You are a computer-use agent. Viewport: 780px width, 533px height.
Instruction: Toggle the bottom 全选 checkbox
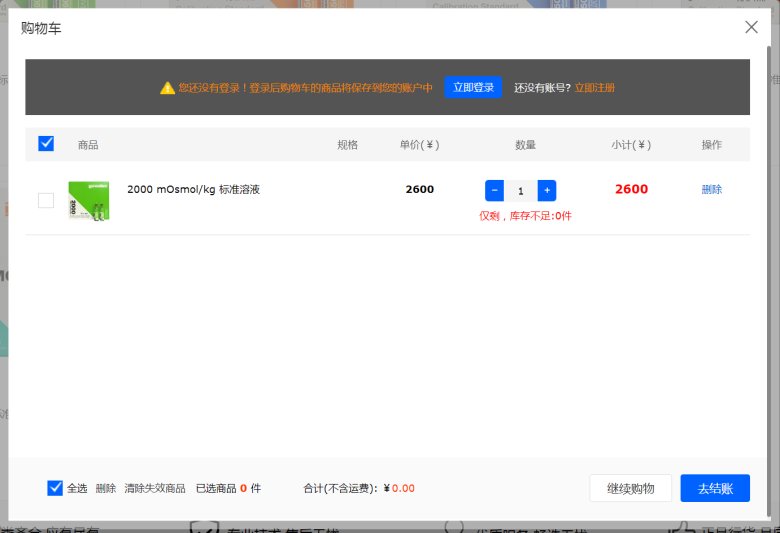[55, 488]
